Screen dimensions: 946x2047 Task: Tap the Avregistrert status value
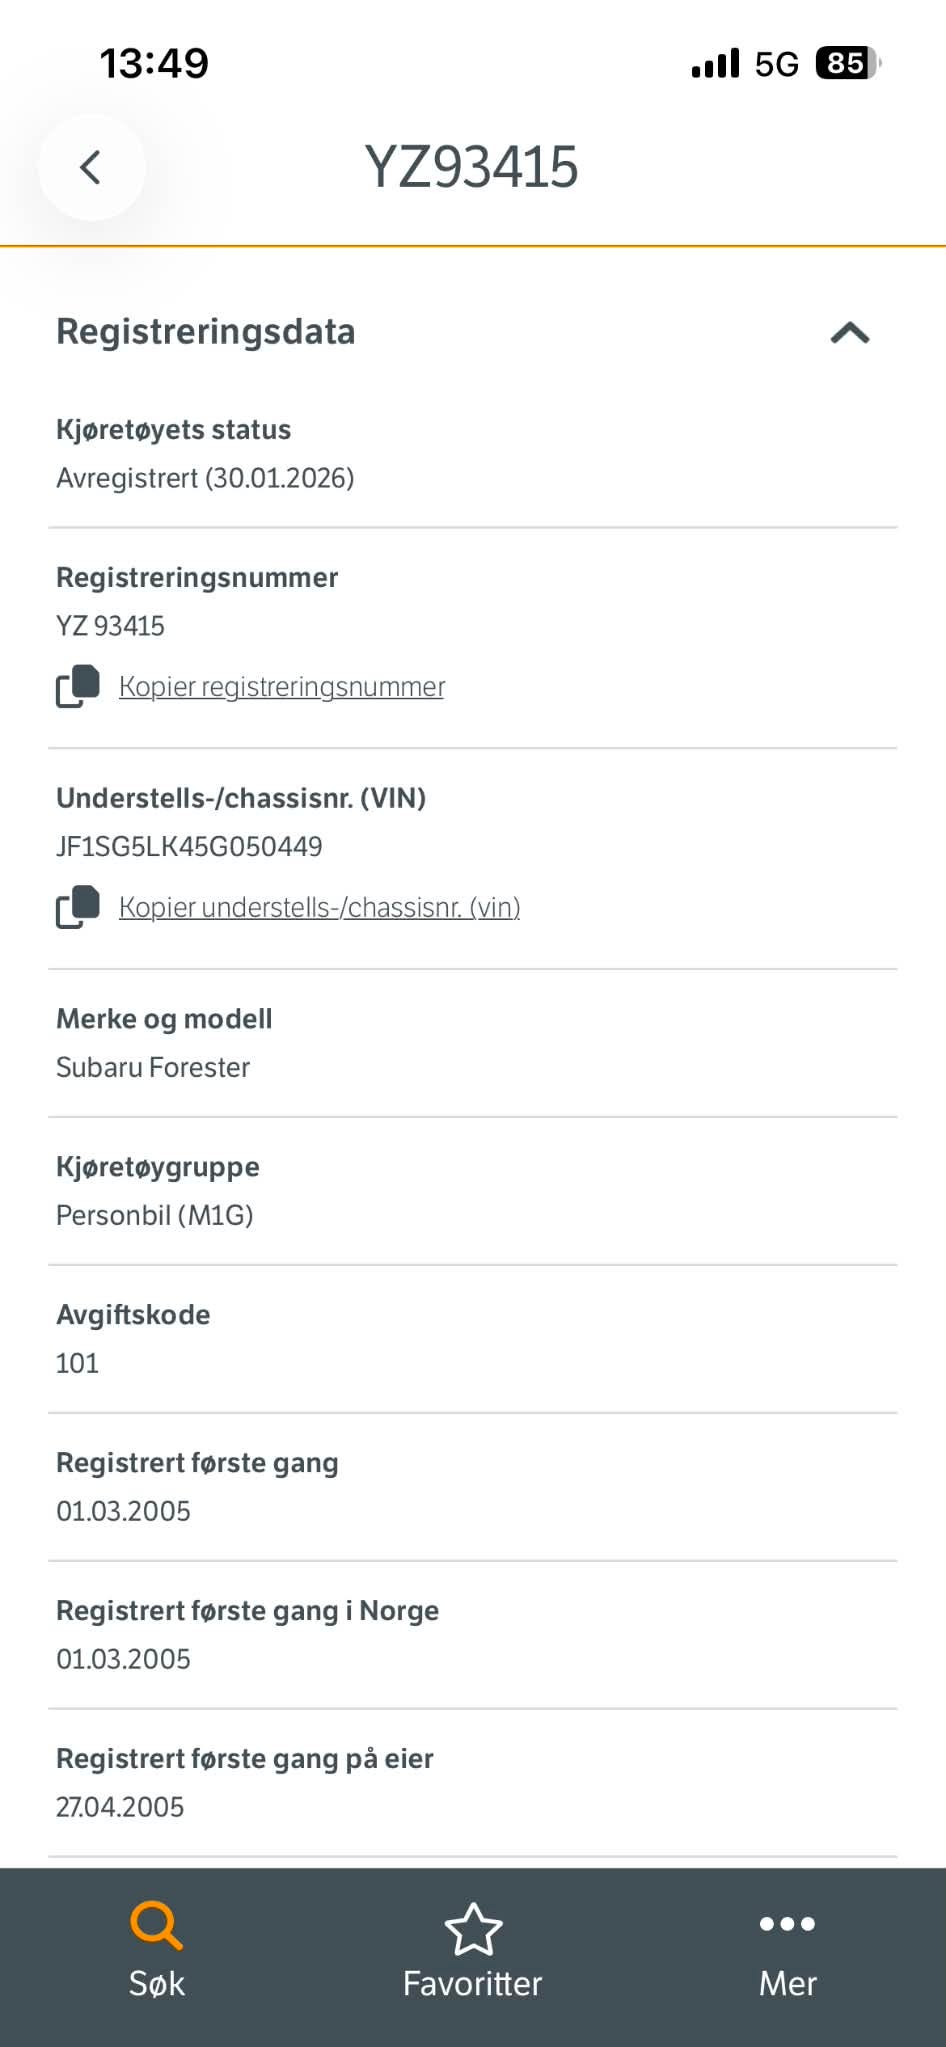click(x=205, y=479)
